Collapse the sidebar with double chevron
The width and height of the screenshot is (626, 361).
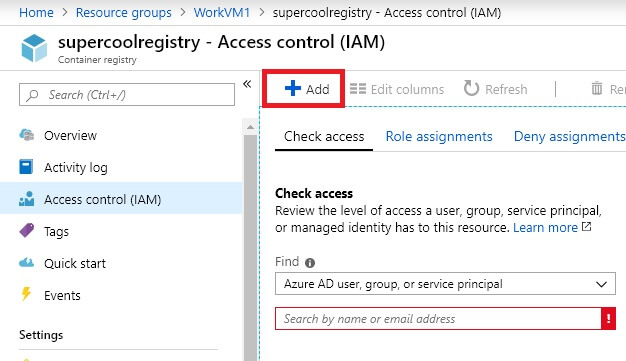click(x=247, y=84)
